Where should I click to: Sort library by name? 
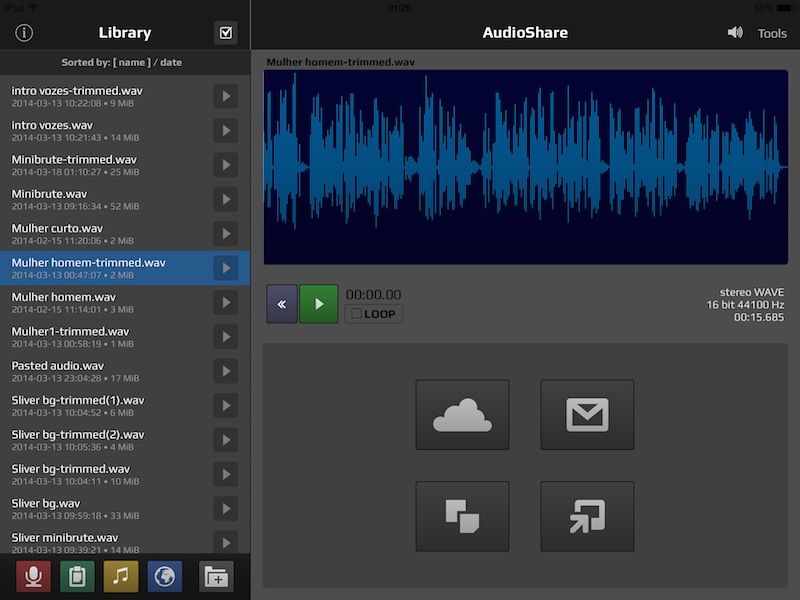pyautogui.click(x=132, y=62)
